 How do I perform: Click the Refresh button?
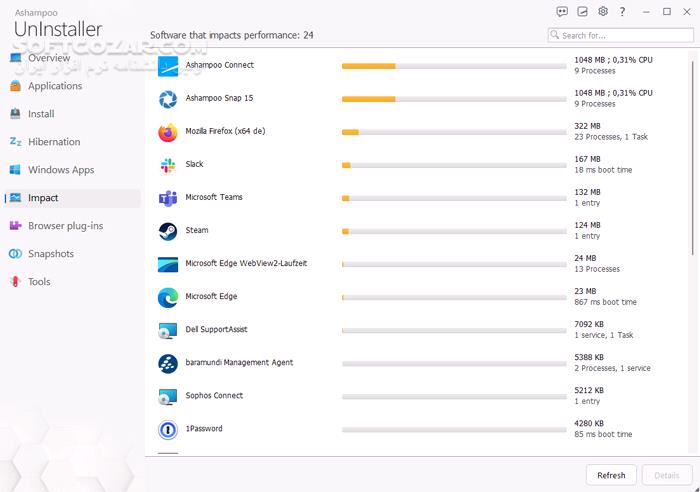click(611, 475)
